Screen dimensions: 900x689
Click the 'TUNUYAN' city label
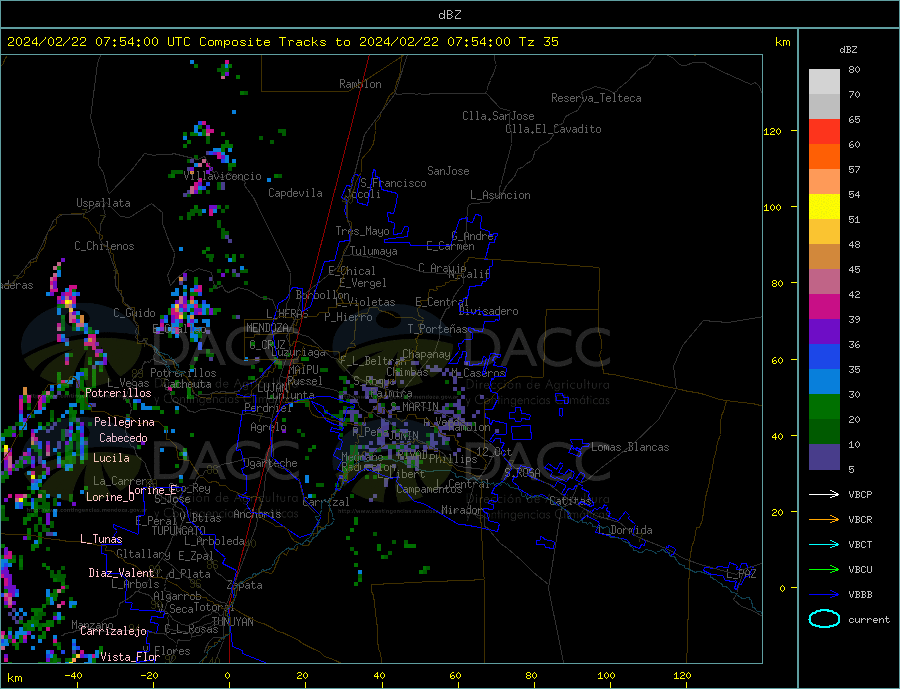click(x=232, y=622)
